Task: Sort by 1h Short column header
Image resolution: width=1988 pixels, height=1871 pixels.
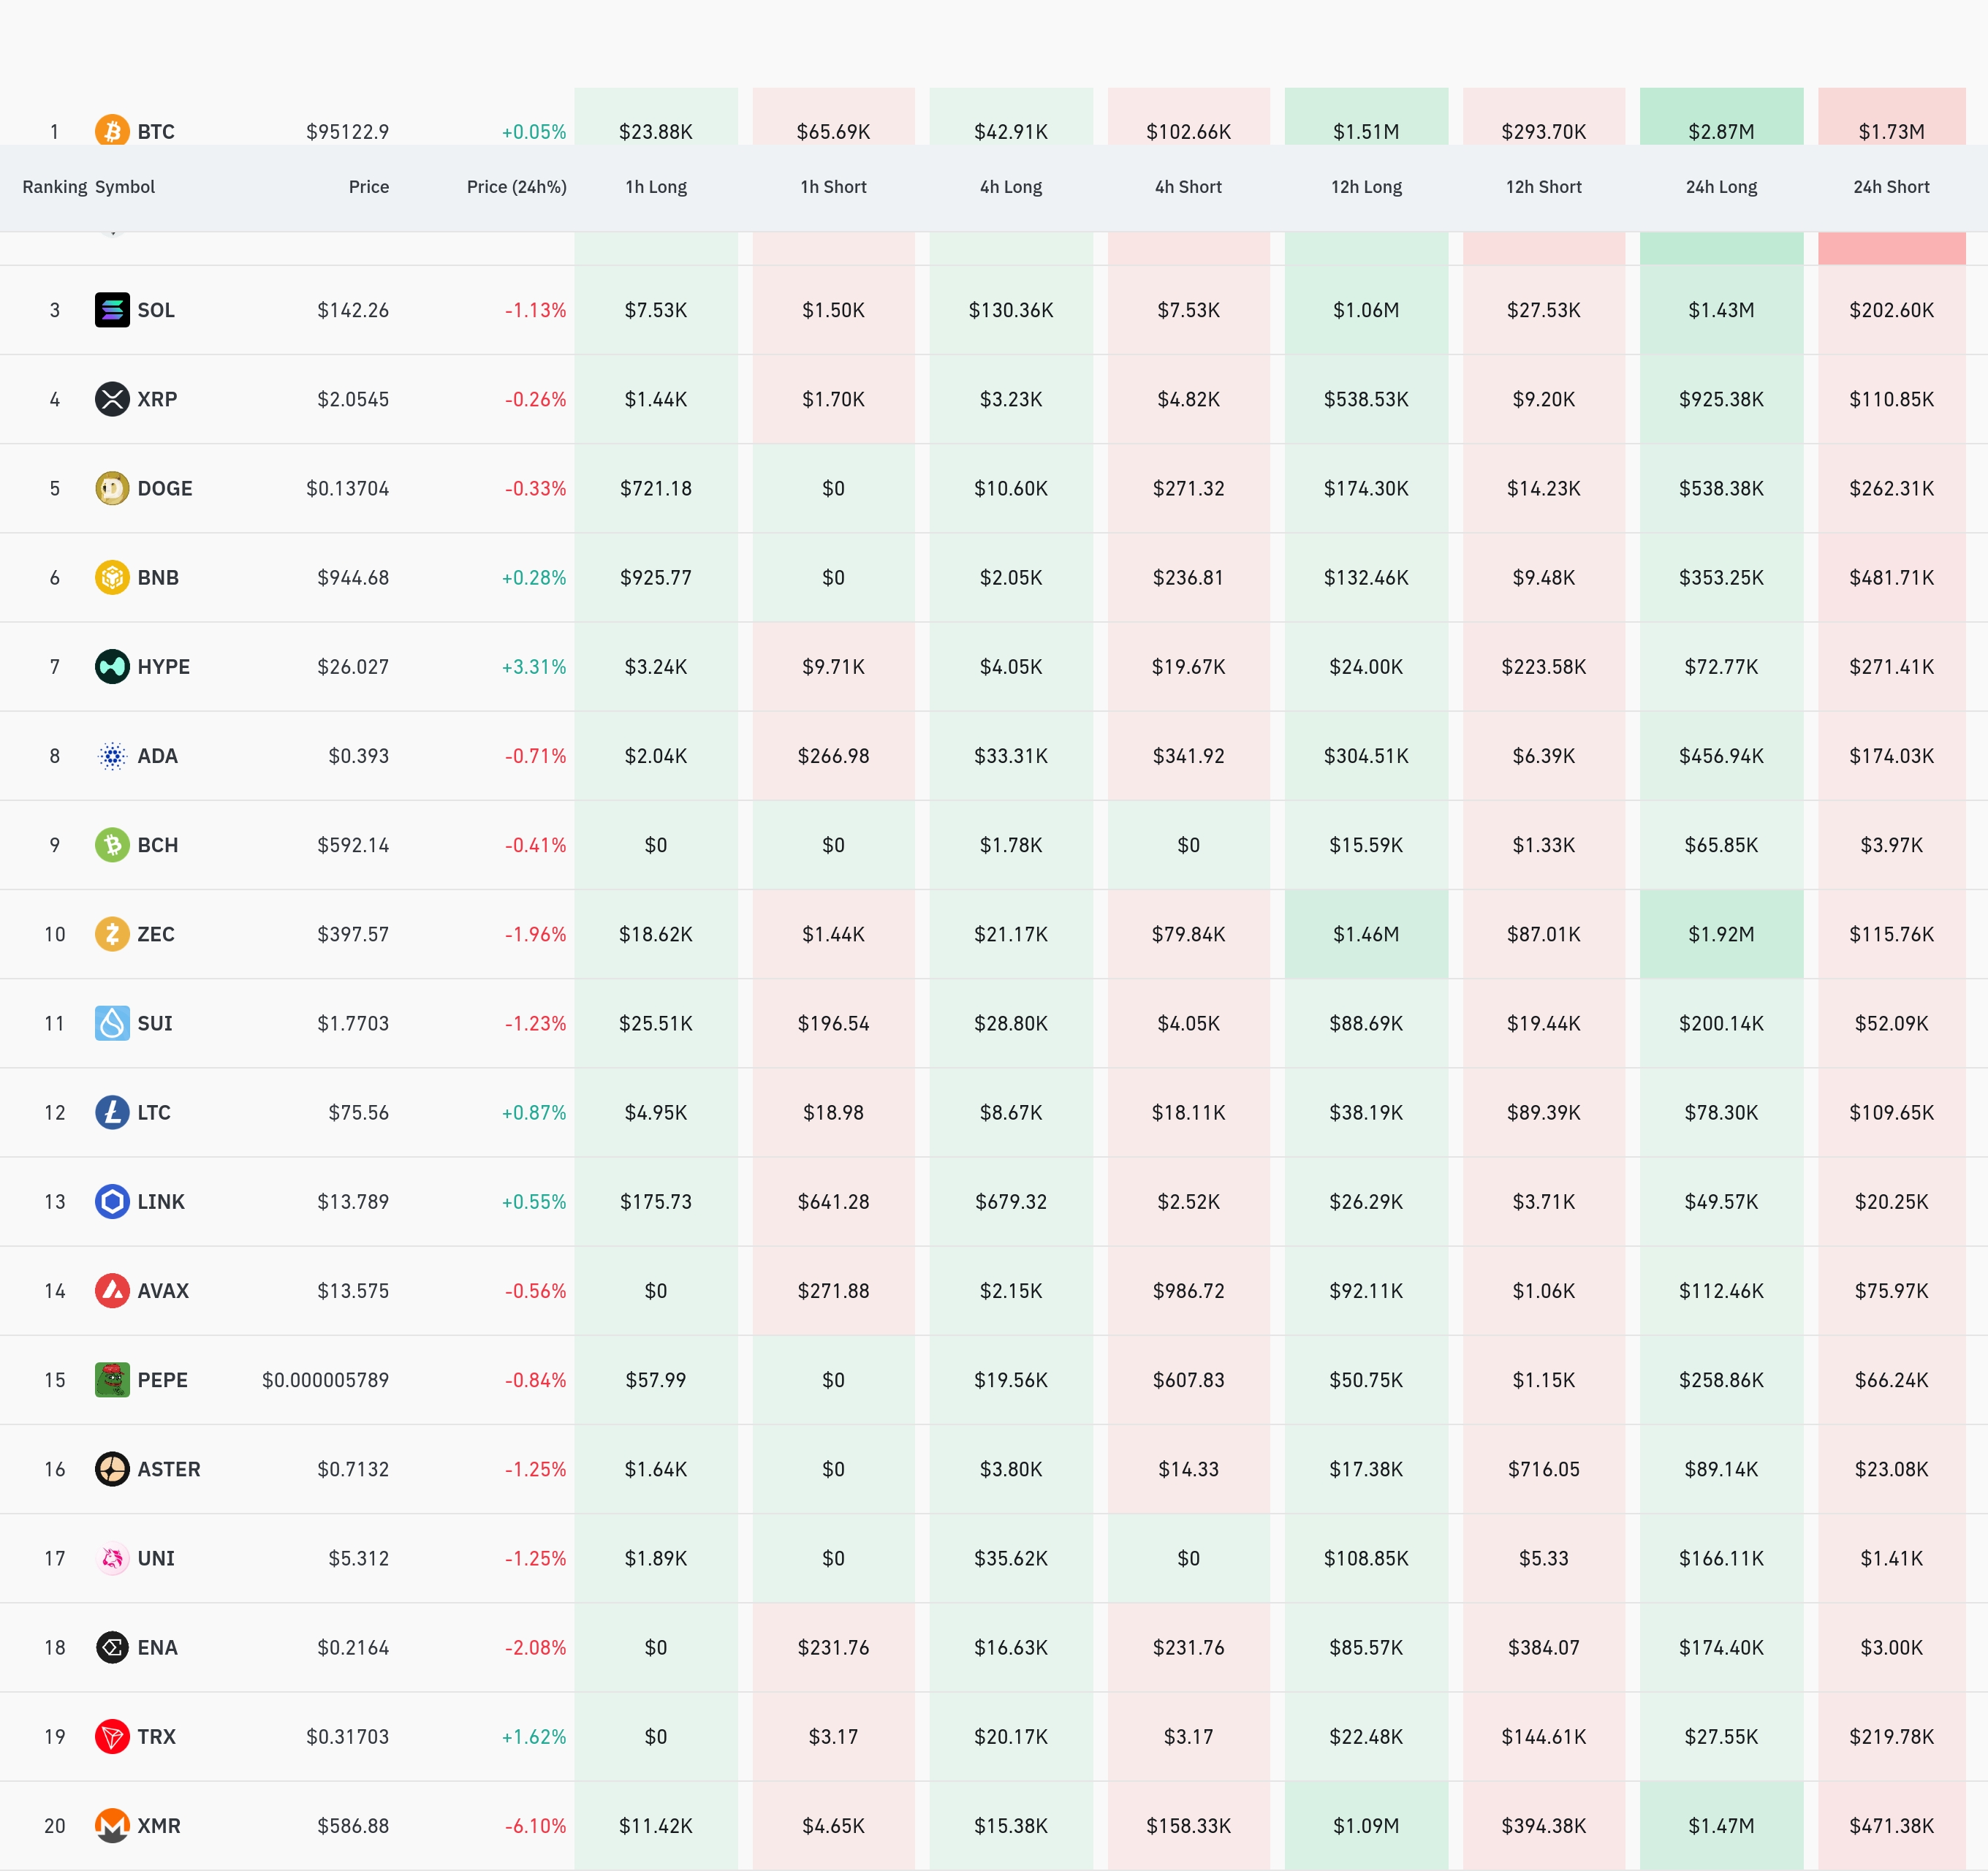Action: click(833, 187)
